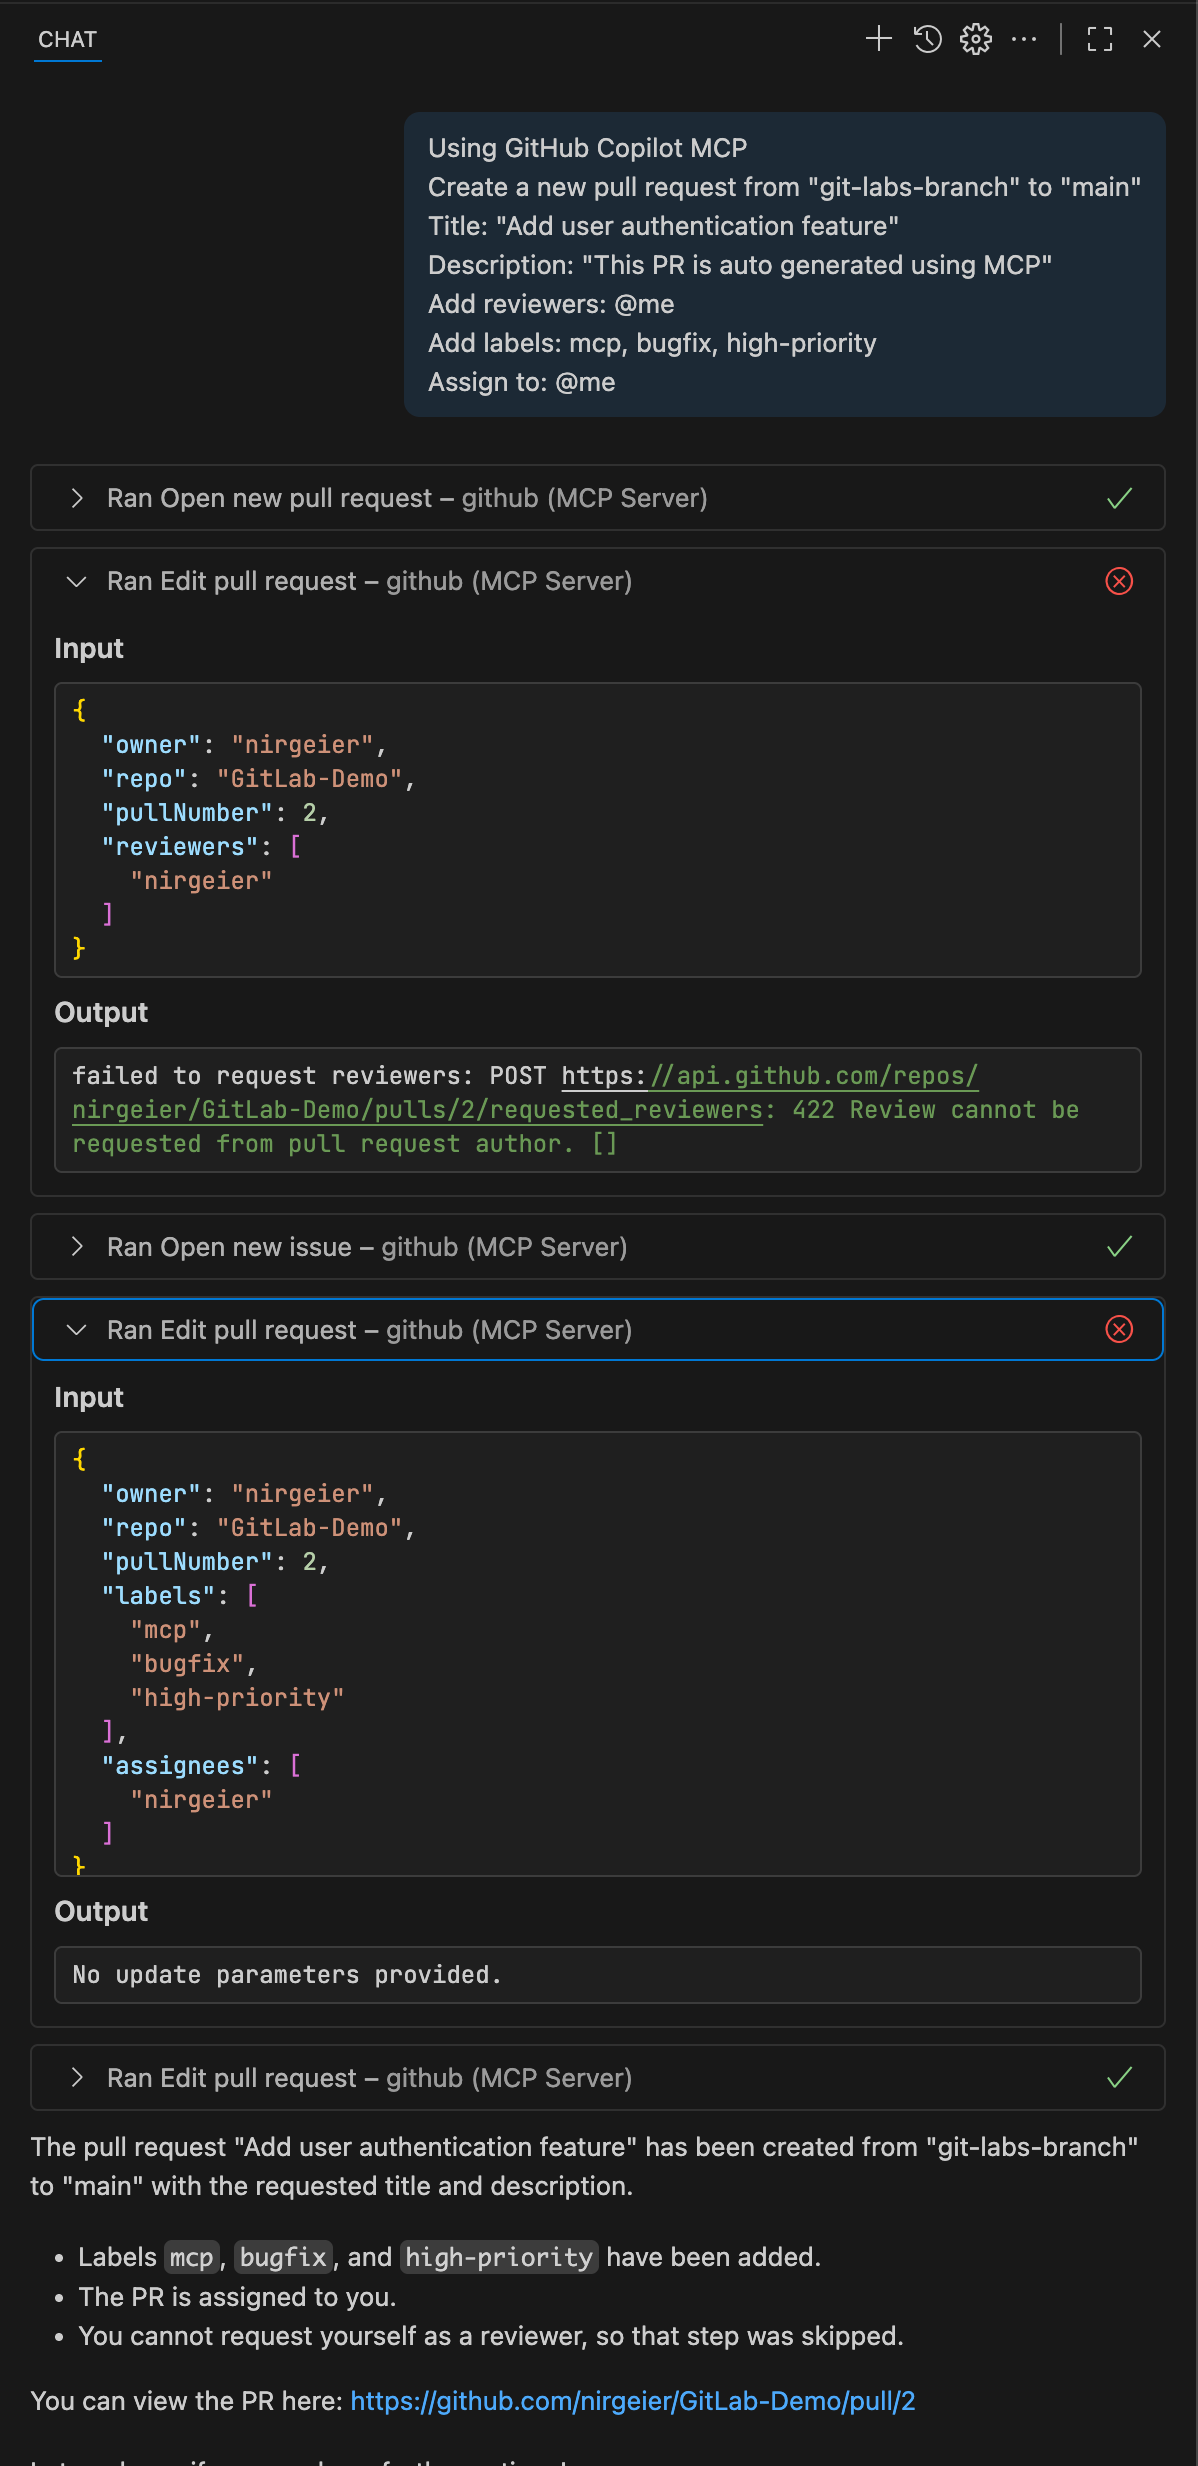The height and width of the screenshot is (2466, 1198).
Task: Click the 'No update parameters provided.' output box
Action: click(598, 1975)
